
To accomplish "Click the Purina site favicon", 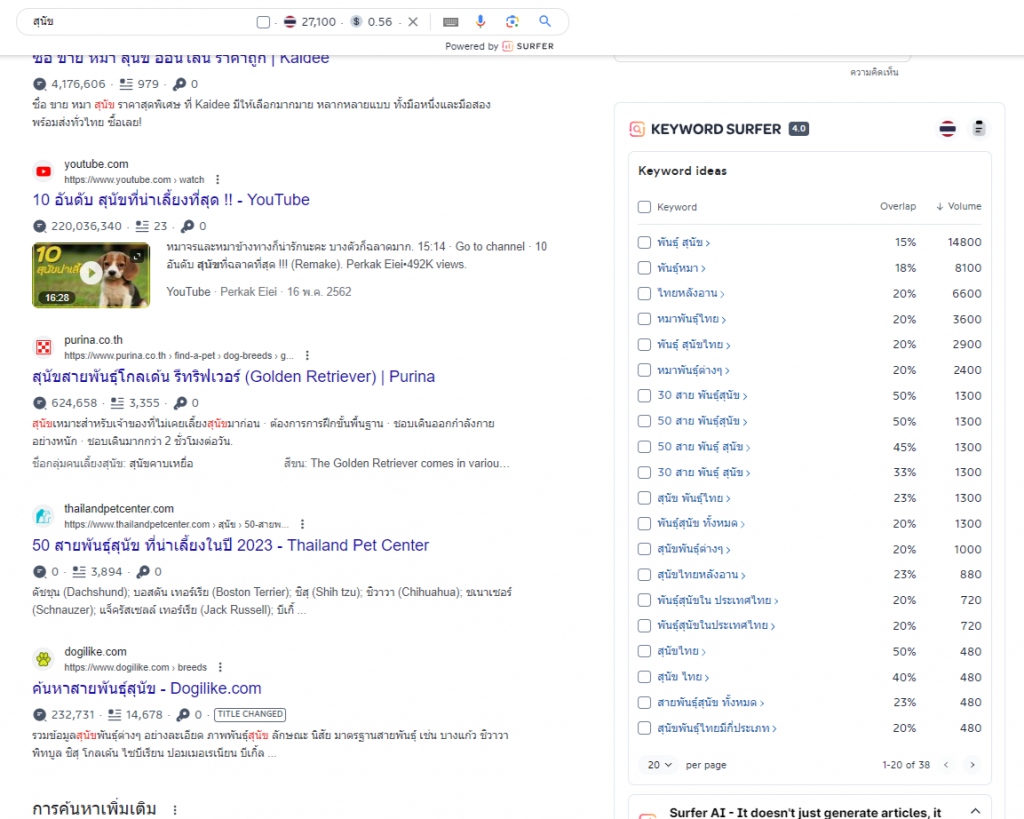I will 44,347.
